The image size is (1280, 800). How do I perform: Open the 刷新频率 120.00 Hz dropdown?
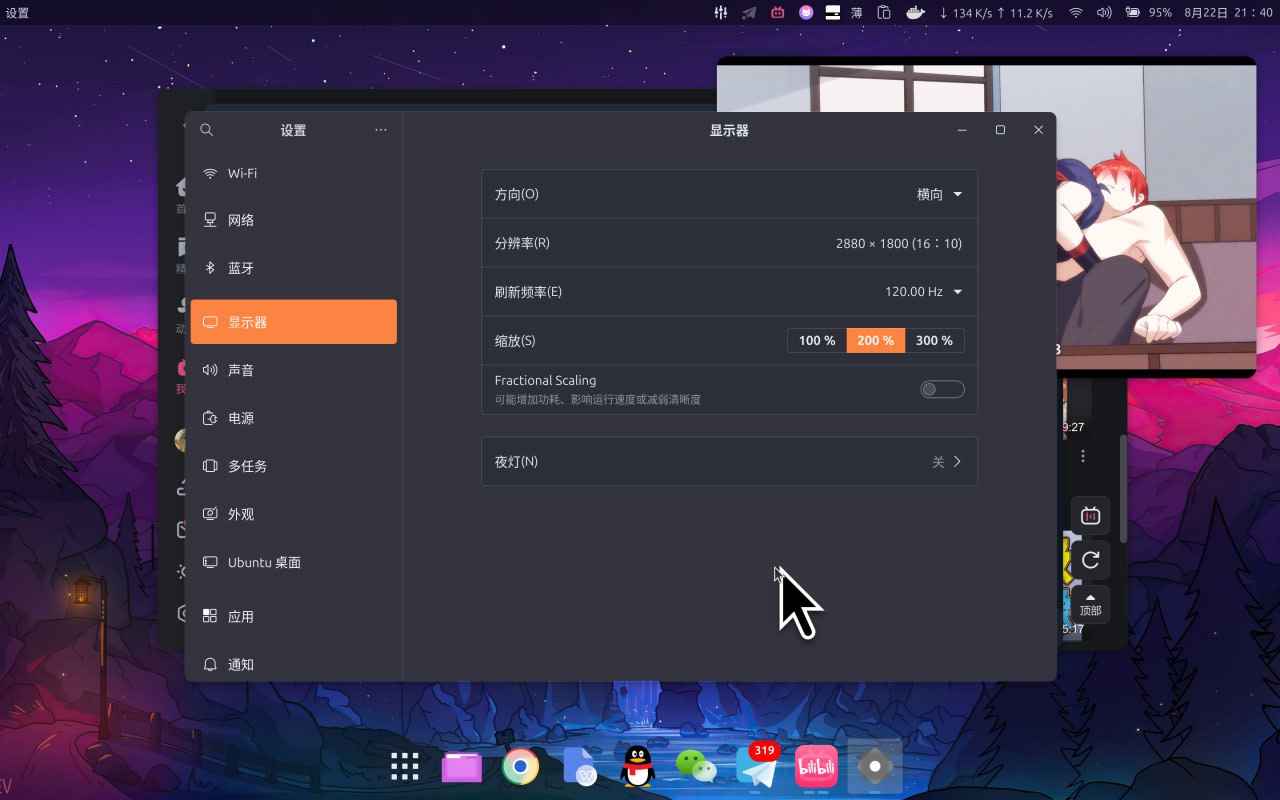coord(923,292)
